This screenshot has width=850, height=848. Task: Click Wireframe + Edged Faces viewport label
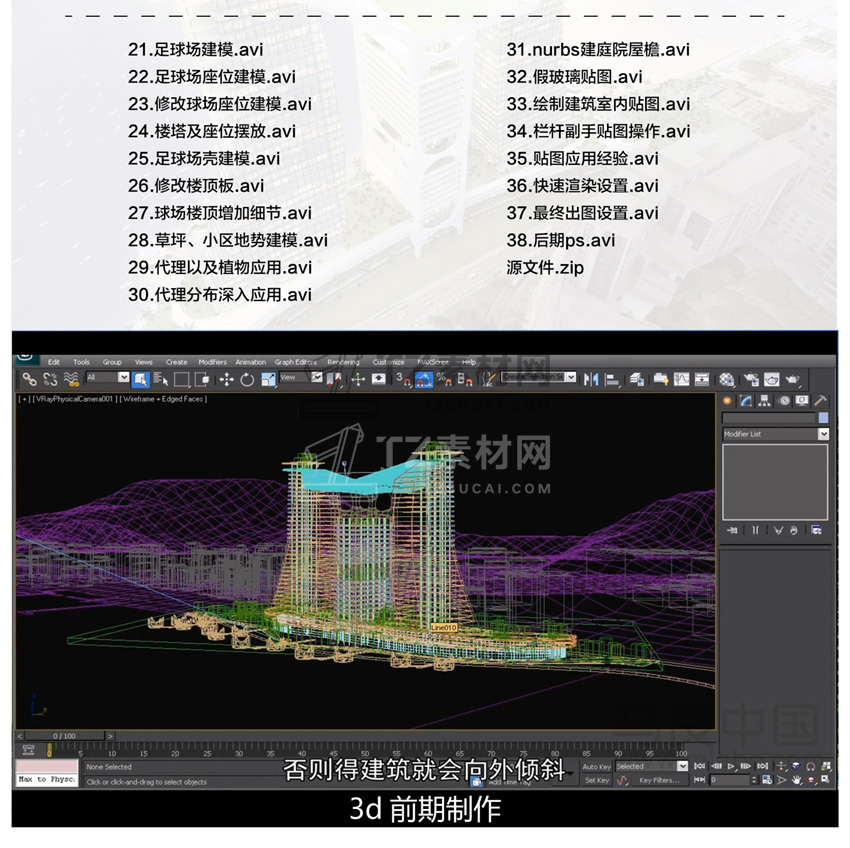pyautogui.click(x=164, y=399)
